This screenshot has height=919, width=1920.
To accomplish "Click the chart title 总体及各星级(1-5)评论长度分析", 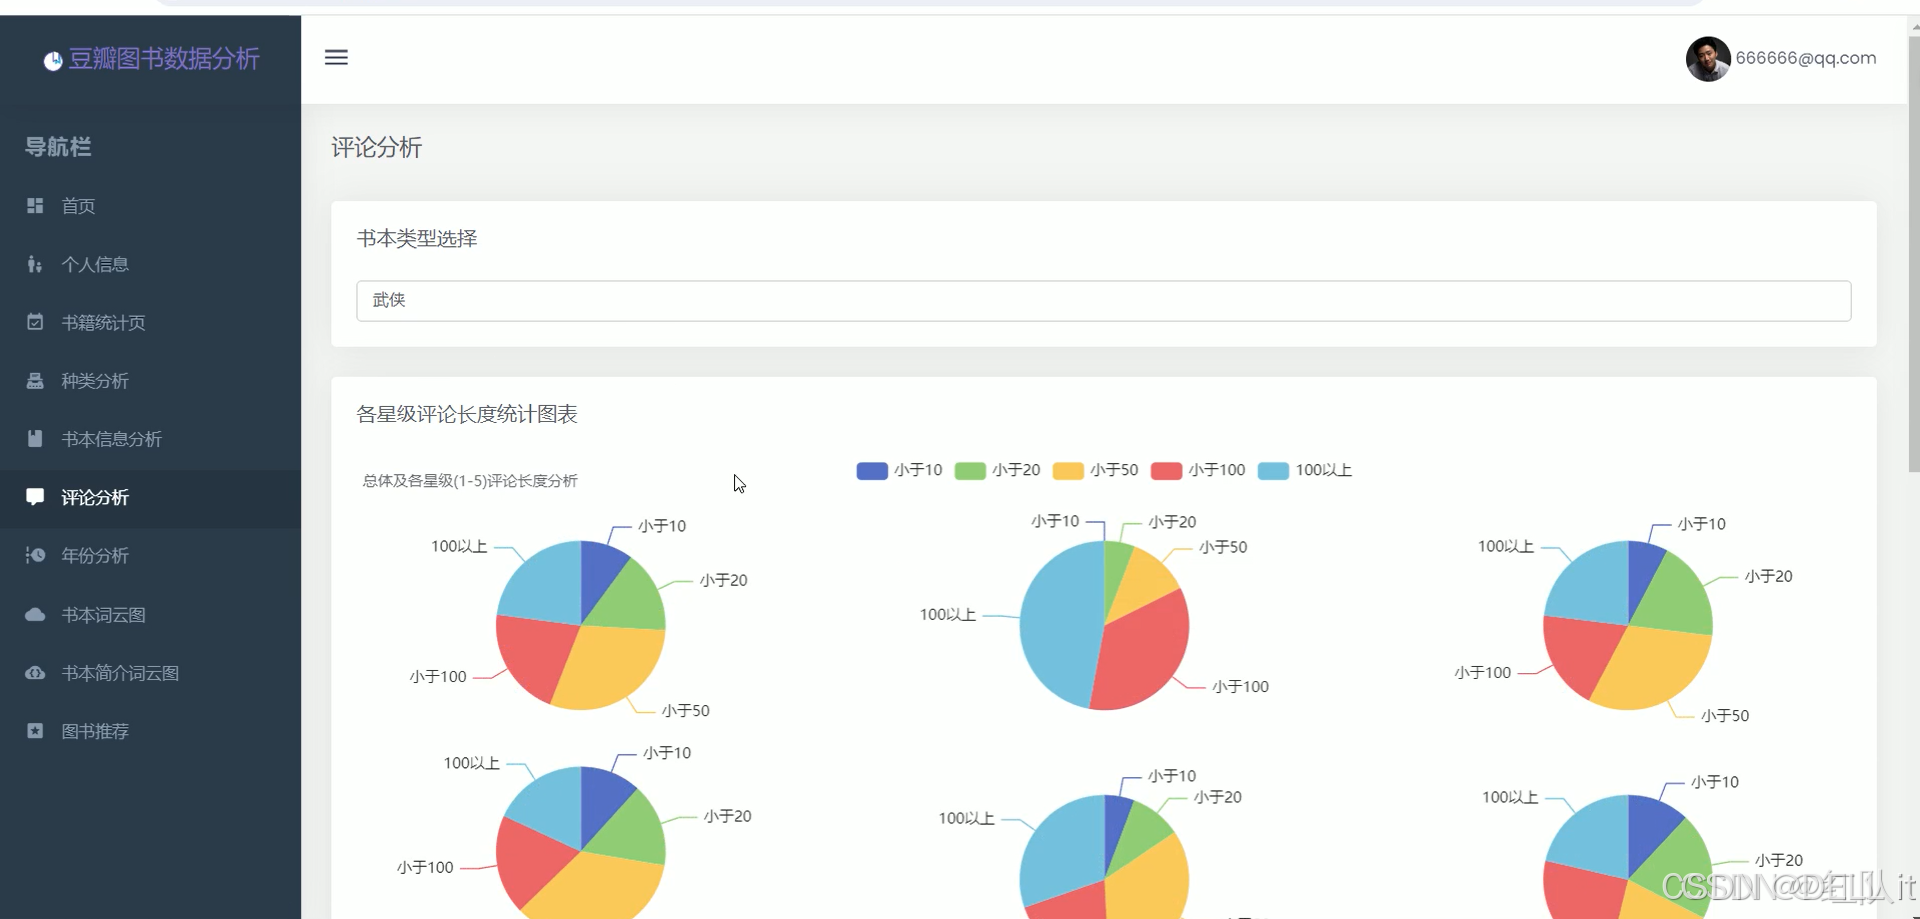I will (x=470, y=481).
